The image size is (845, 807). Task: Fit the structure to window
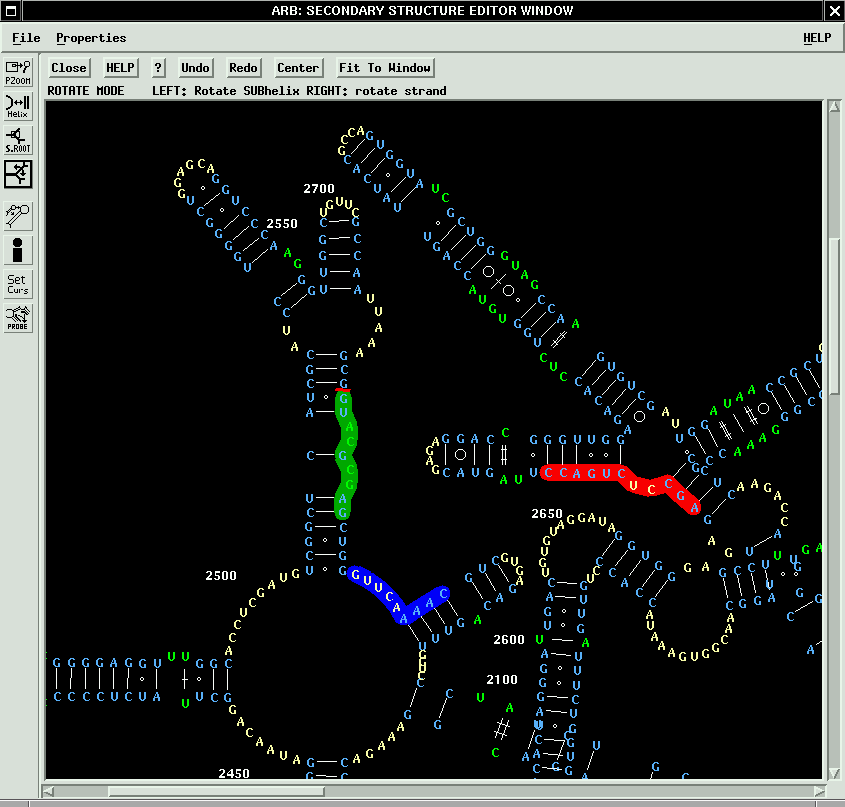(385, 68)
